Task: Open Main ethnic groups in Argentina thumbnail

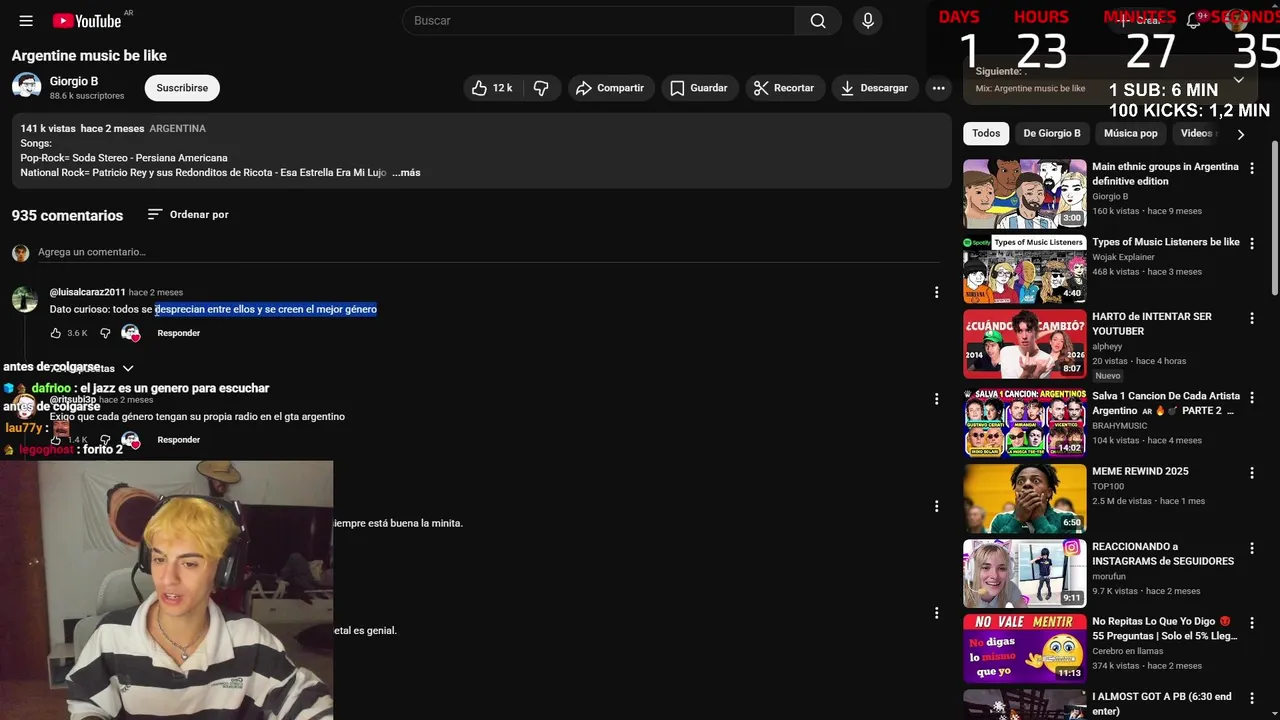Action: point(1025,194)
